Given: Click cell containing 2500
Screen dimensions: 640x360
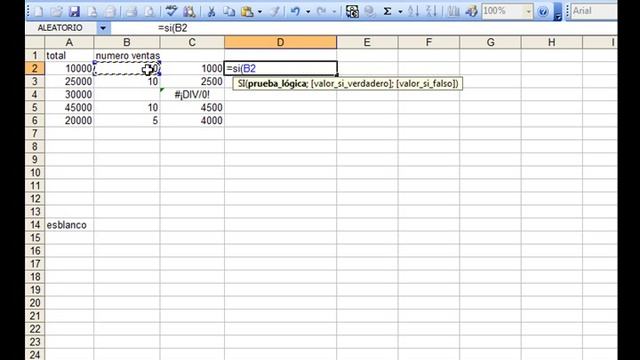Looking at the screenshot, I should tap(192, 81).
